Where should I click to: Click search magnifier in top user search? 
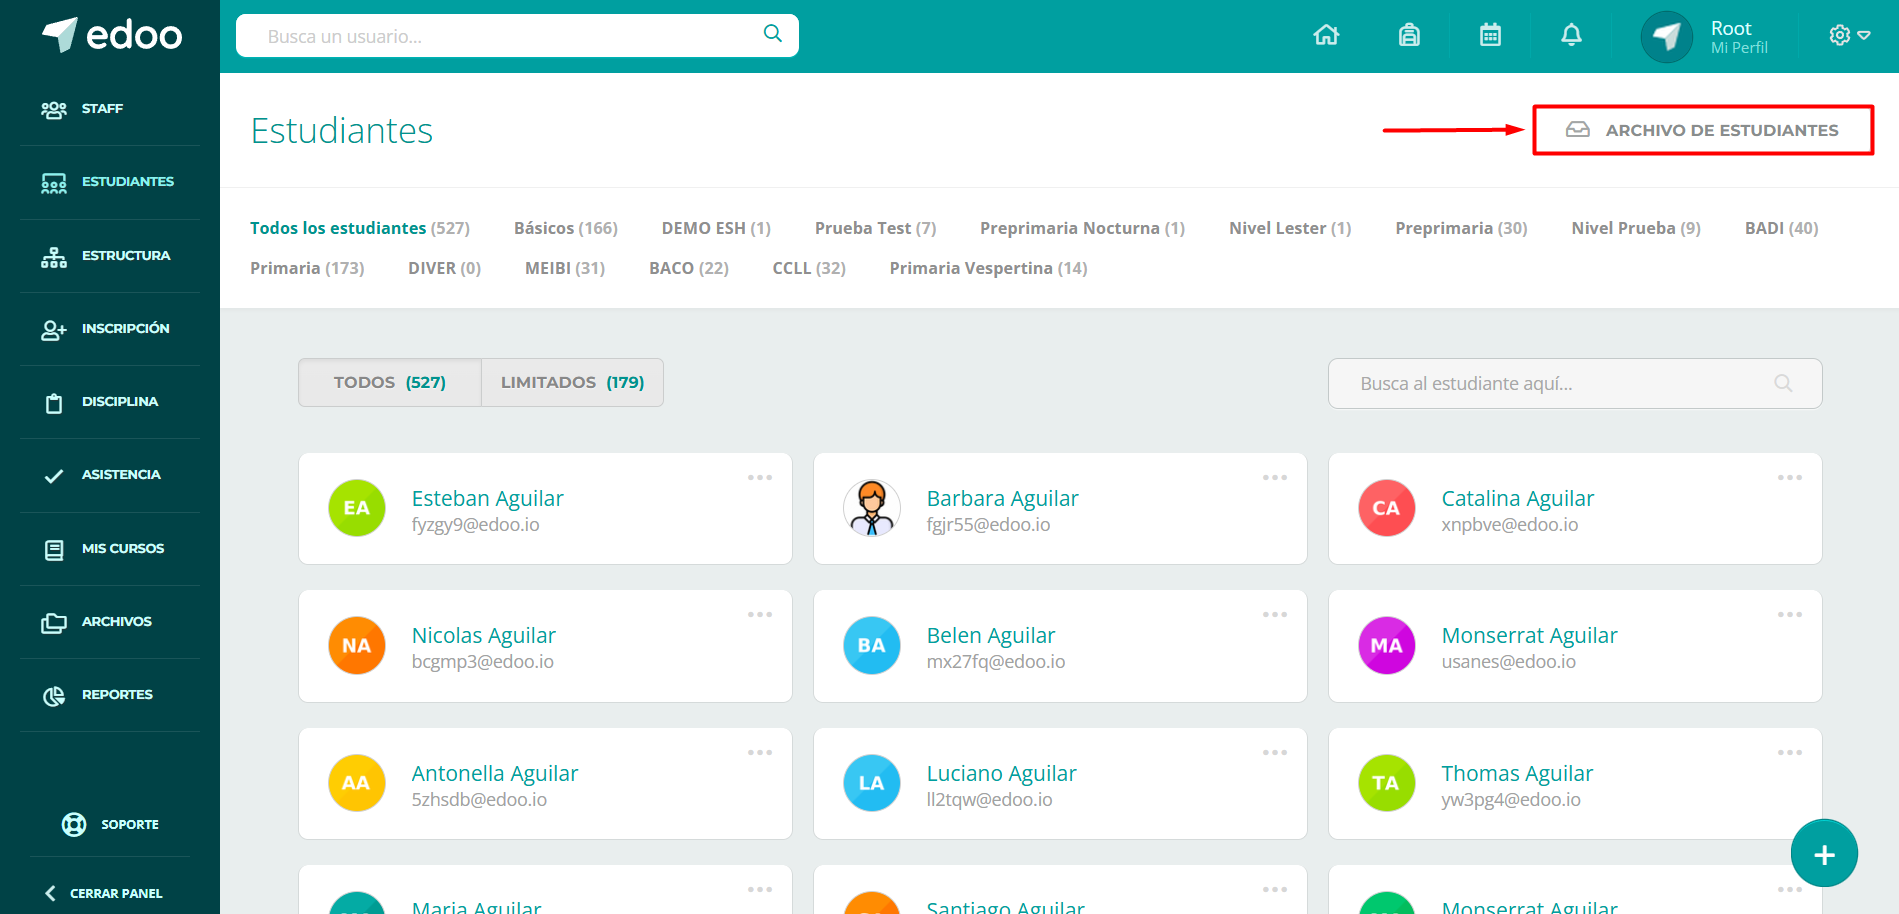(772, 33)
